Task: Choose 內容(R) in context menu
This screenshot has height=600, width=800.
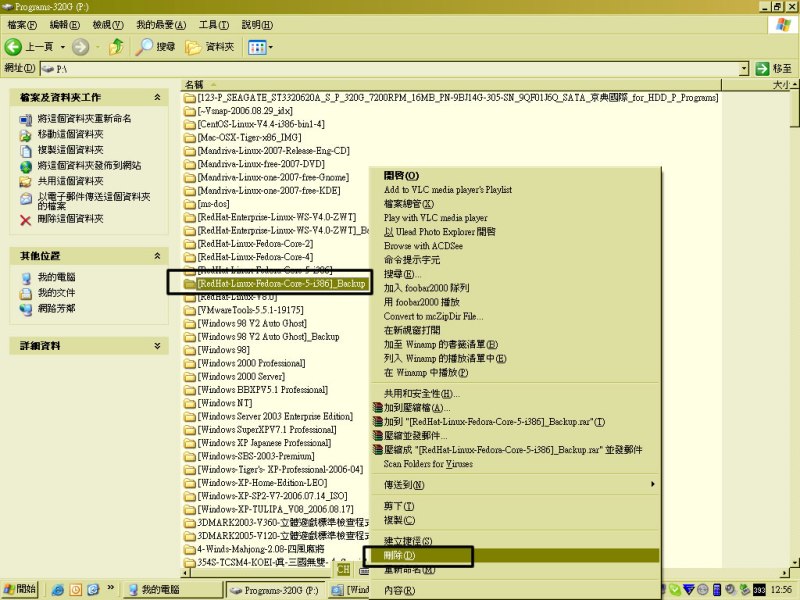Action: [515, 590]
